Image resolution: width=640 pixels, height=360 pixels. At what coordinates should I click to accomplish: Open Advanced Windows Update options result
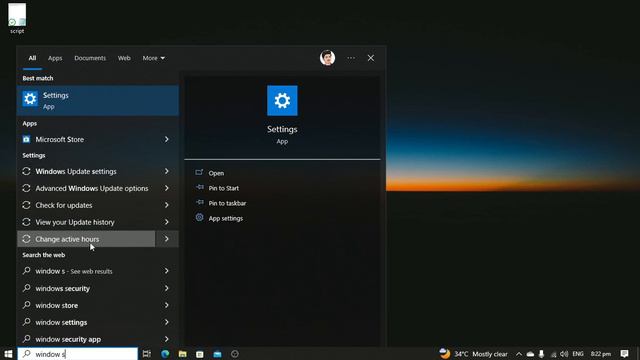pyautogui.click(x=86, y=188)
